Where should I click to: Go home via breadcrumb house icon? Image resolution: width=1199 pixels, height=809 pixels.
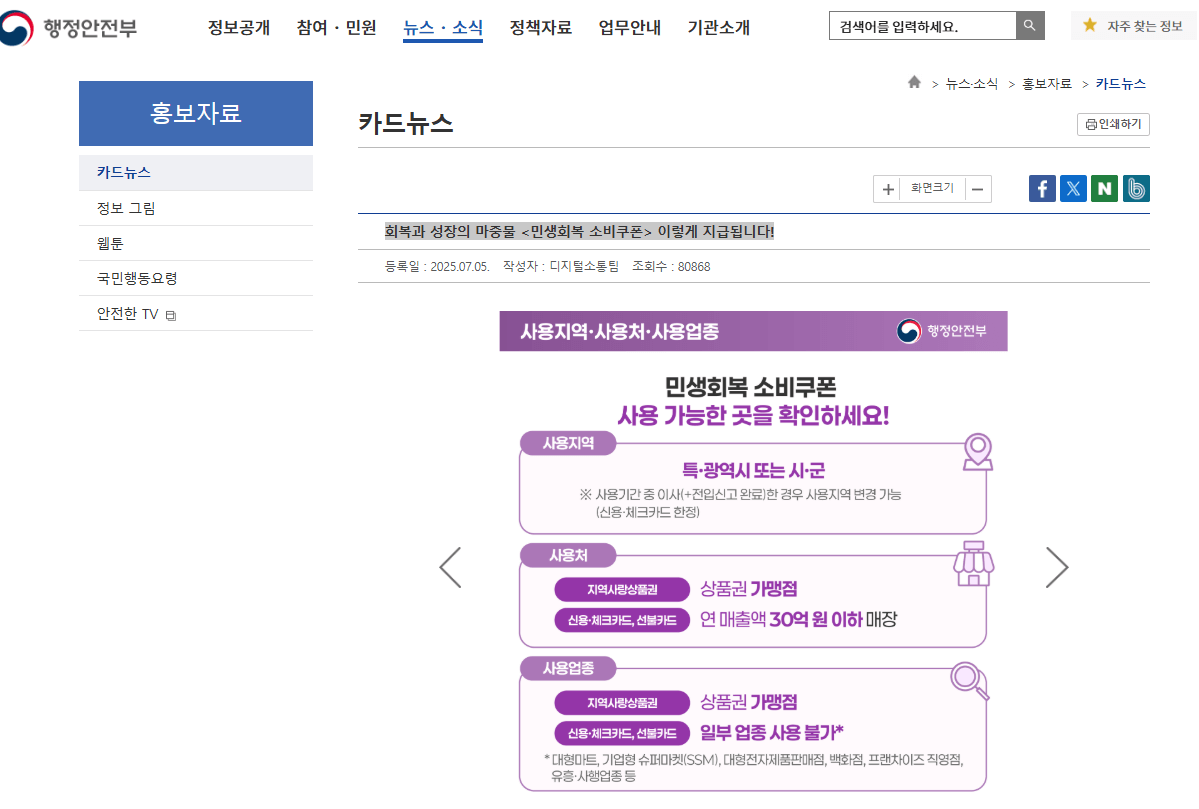pyautogui.click(x=914, y=83)
